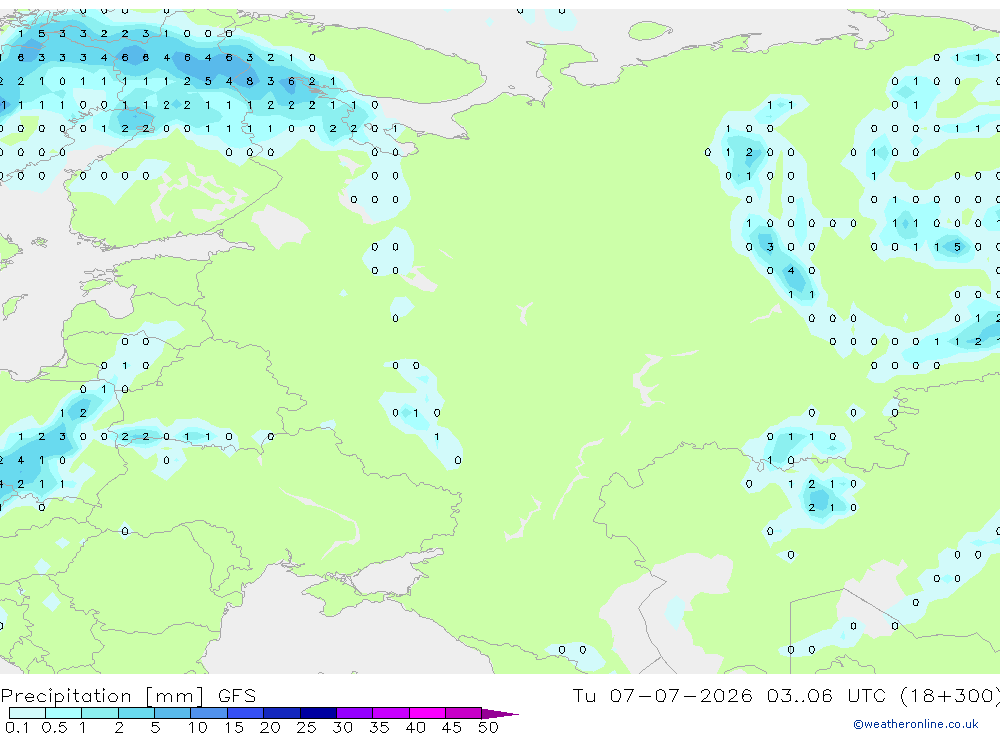Click the 30–35 mm purple legend swatch
The width and height of the screenshot is (1000, 733).
click(x=355, y=713)
